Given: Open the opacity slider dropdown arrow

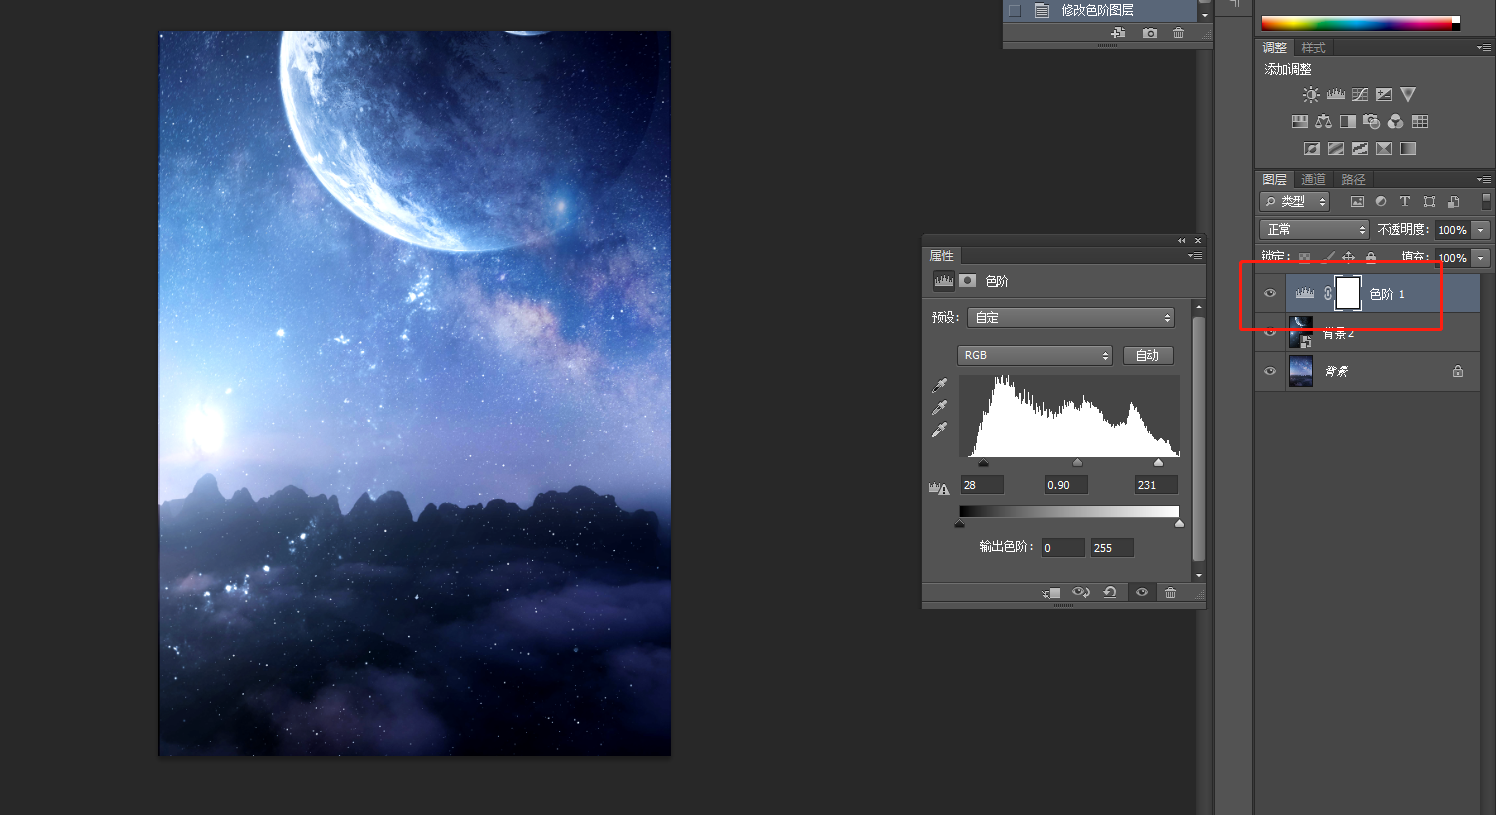Looking at the screenshot, I should pyautogui.click(x=1481, y=229).
